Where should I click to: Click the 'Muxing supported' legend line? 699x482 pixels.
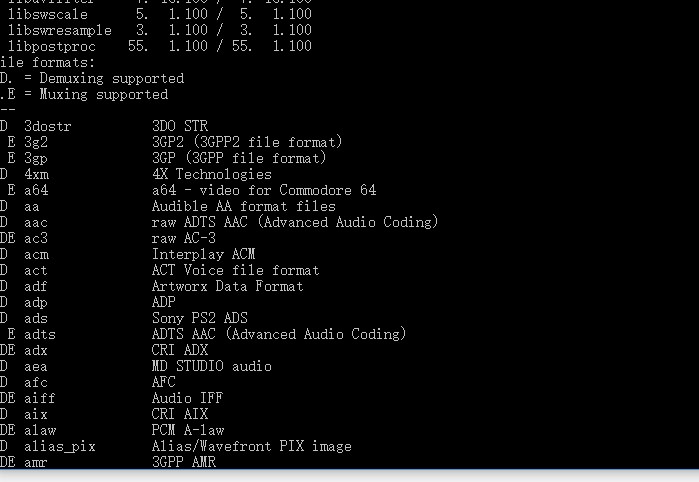pyautogui.click(x=84, y=94)
